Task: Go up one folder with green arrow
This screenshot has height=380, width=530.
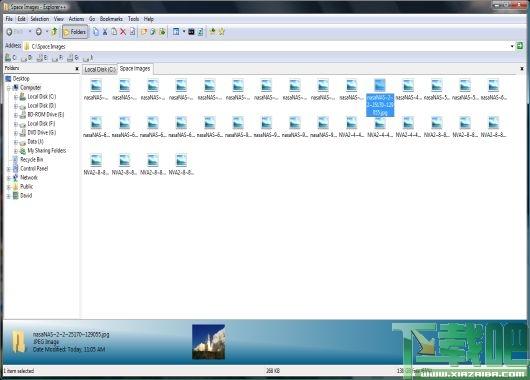Action: click(54, 32)
